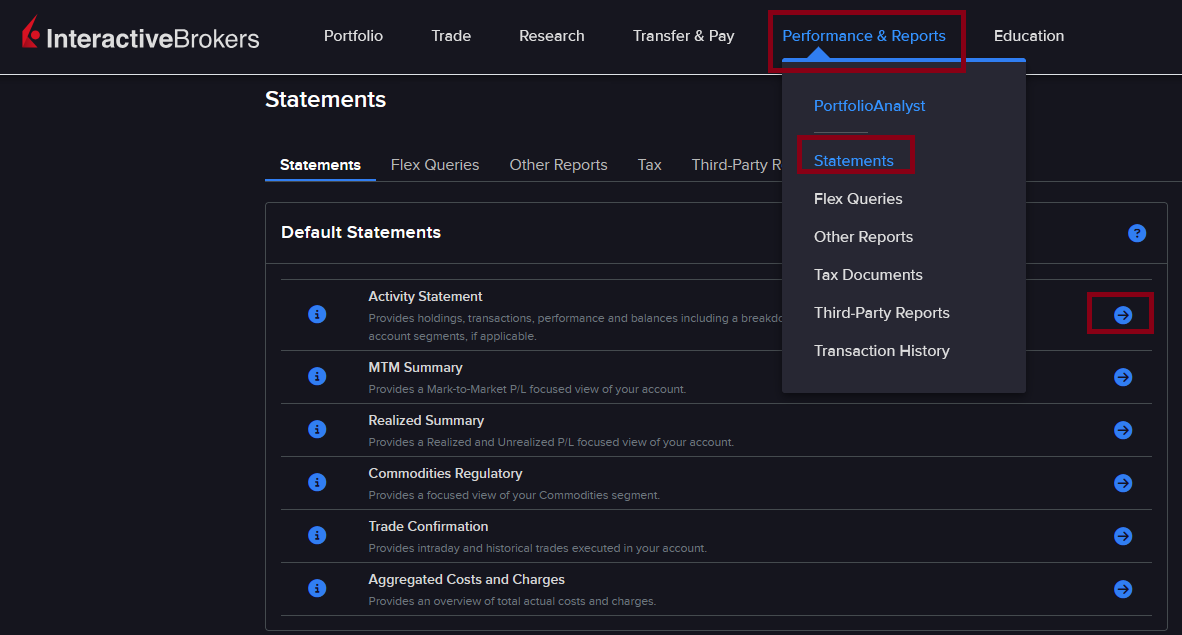This screenshot has height=635, width=1182.
Task: Choose Third-Party Reports in the dropdown menu
Action: [881, 313]
